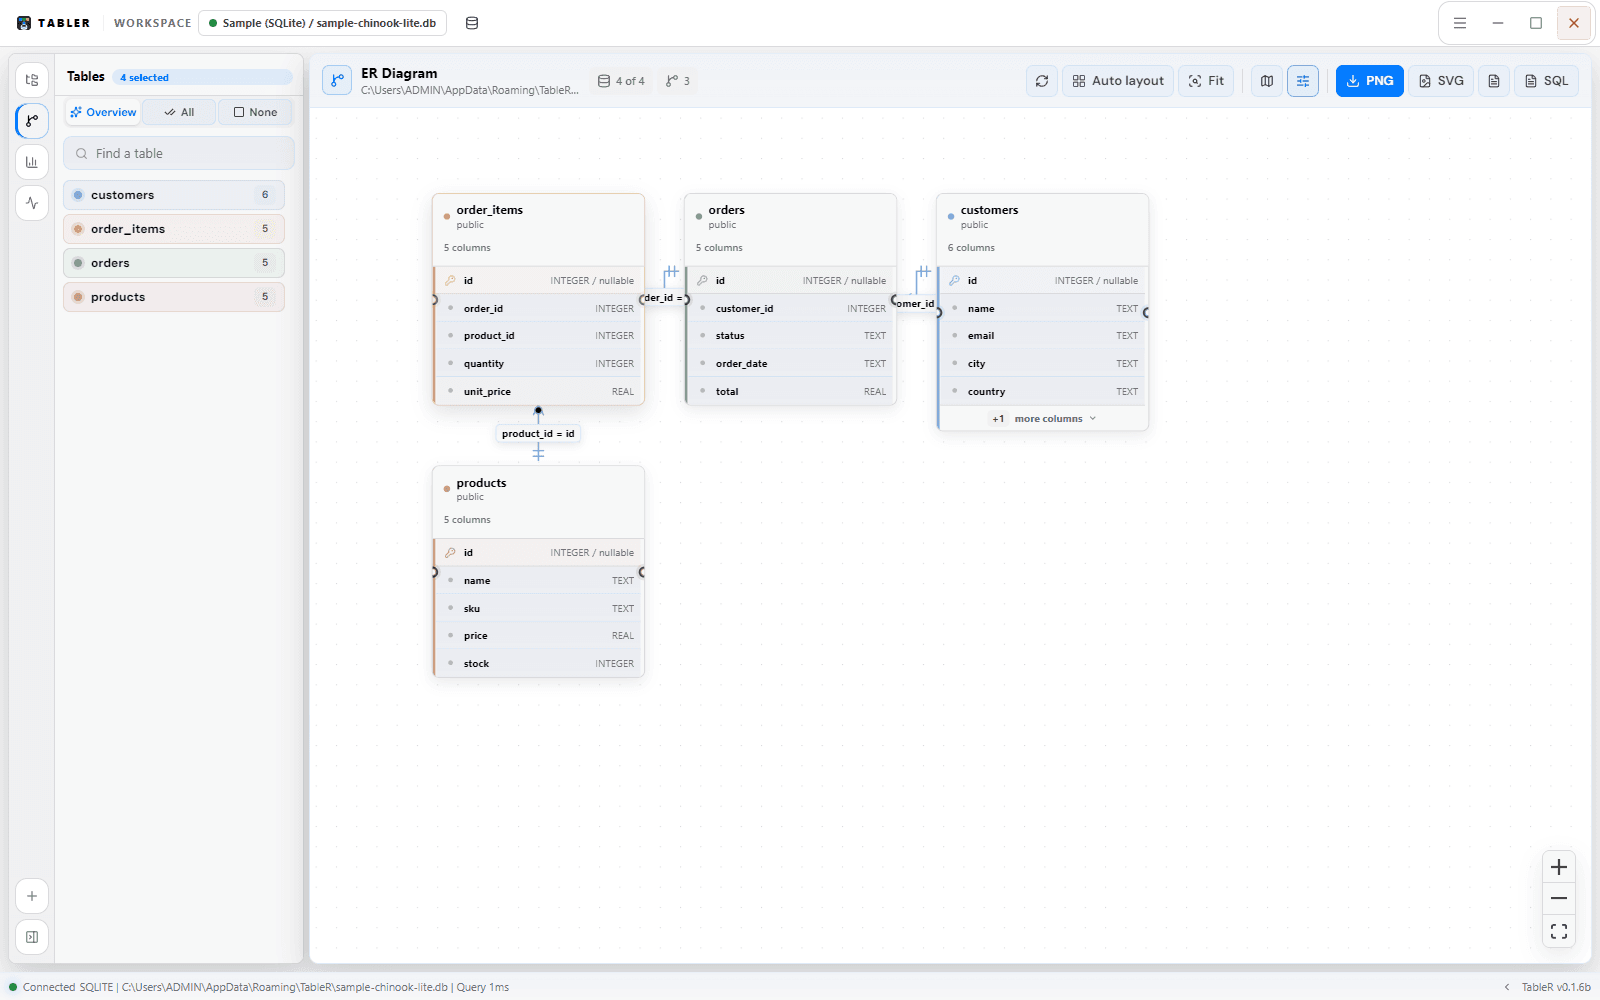The width and height of the screenshot is (1600, 1000).
Task: Toggle products table in list
Action: (x=174, y=297)
